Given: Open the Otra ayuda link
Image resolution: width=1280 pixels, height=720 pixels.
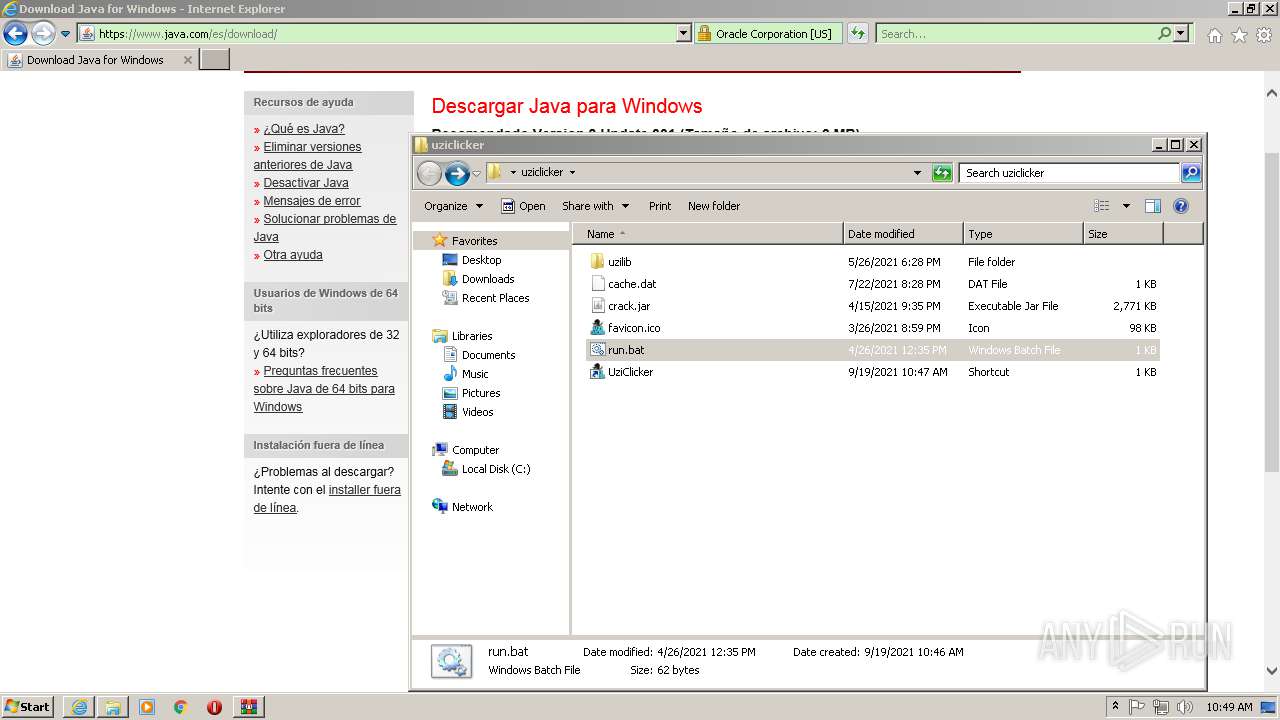Looking at the screenshot, I should (293, 255).
